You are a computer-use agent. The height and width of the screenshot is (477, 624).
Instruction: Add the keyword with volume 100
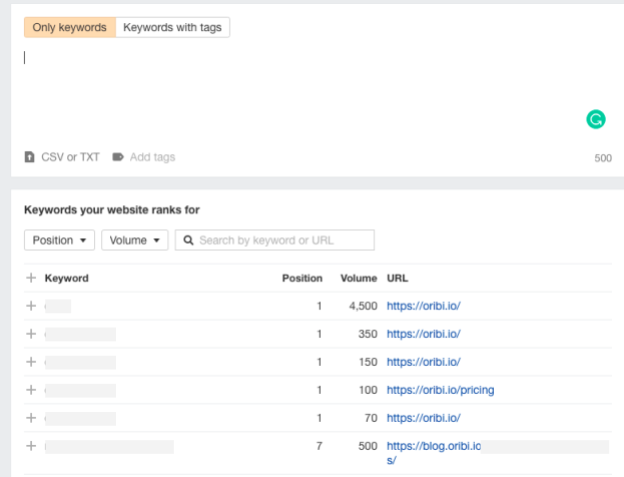coord(31,390)
